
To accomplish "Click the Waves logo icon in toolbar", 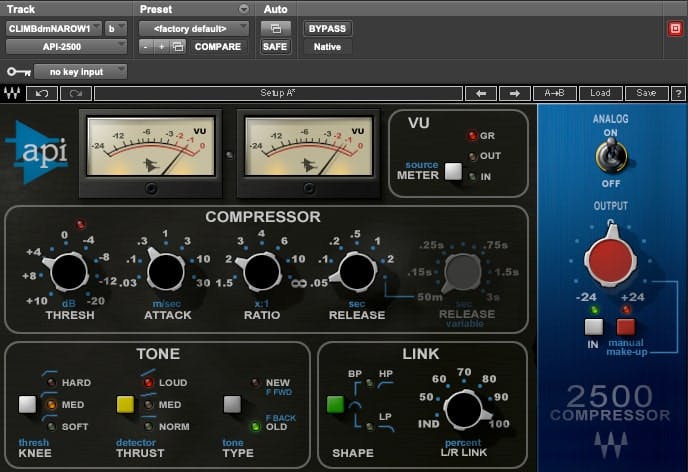I will click(12, 93).
